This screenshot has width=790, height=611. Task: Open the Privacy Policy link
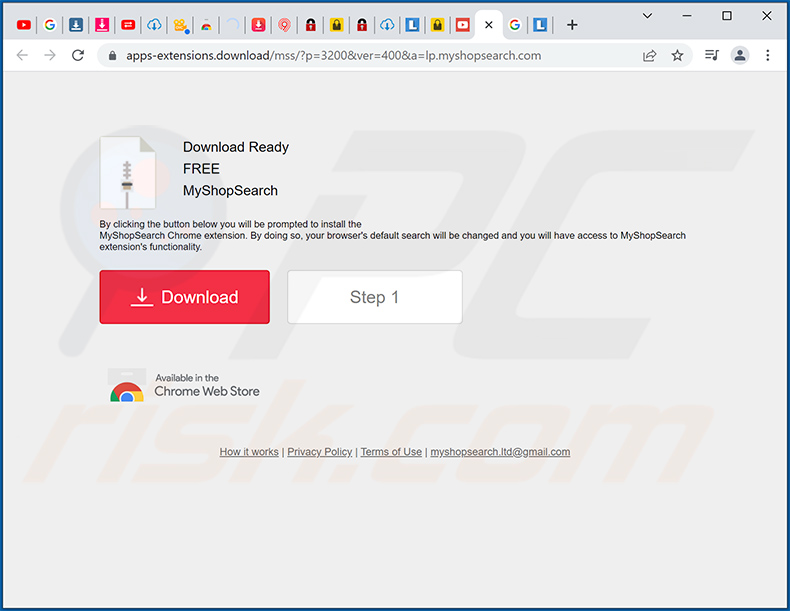[x=319, y=452]
